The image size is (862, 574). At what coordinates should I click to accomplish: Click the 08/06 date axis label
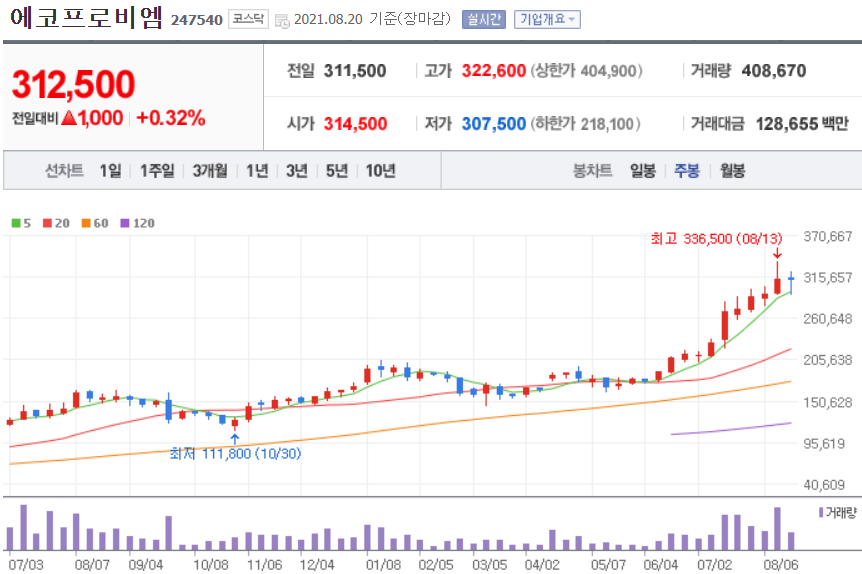pyautogui.click(x=781, y=565)
